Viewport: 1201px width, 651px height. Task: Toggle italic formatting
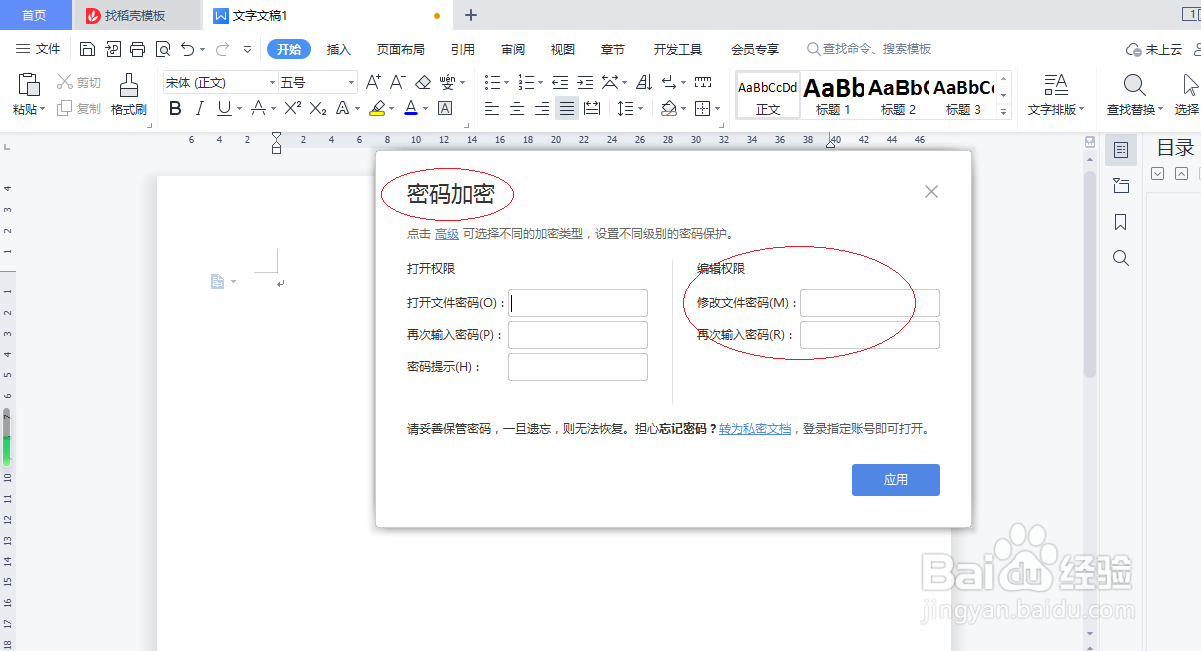(199, 108)
